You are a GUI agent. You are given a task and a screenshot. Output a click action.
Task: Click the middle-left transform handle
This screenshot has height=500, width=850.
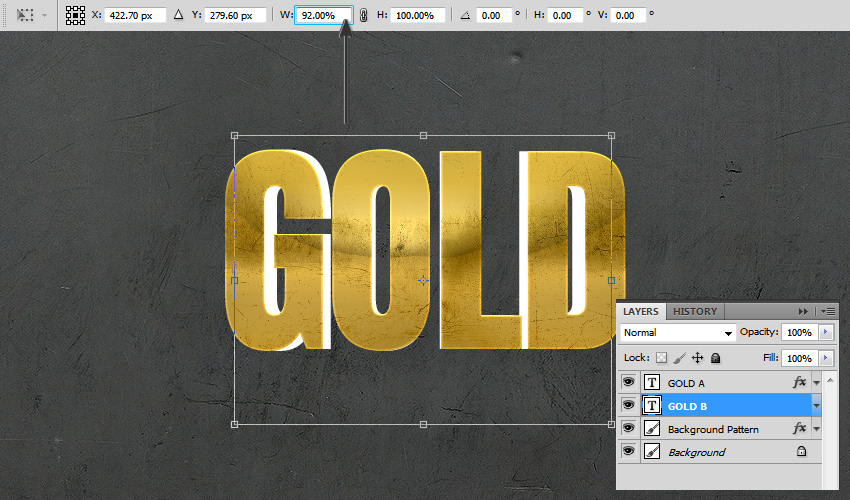tap(235, 280)
